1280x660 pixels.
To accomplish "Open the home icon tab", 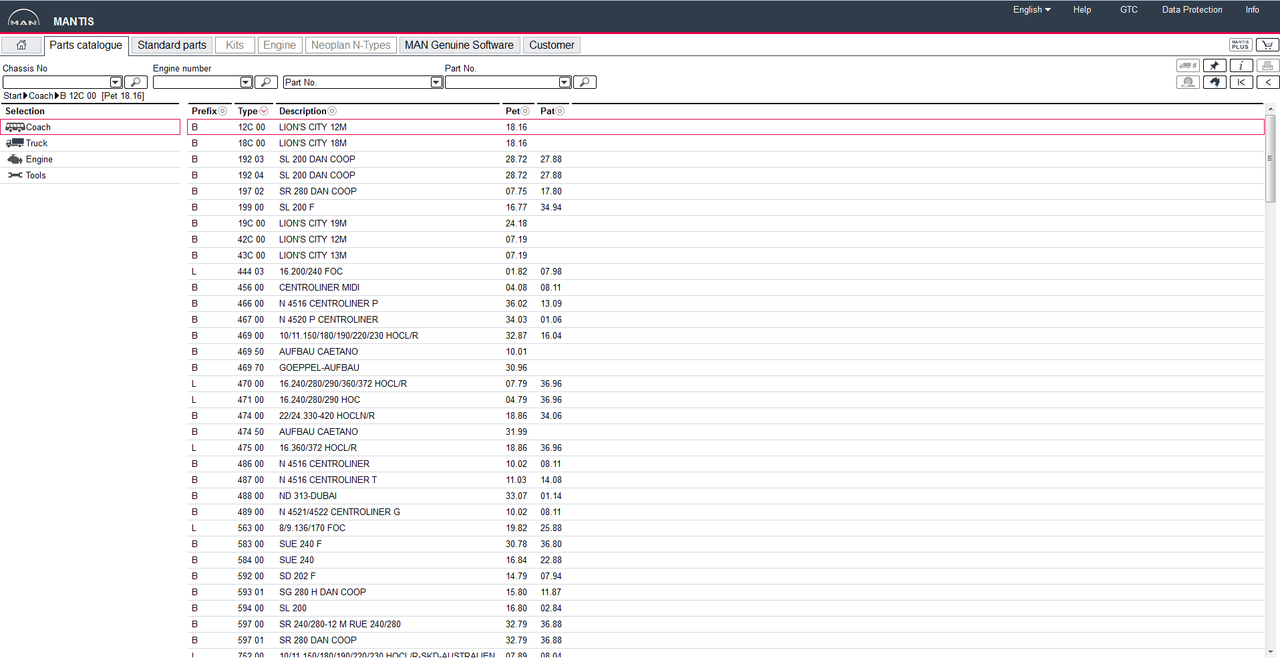I will coord(21,45).
